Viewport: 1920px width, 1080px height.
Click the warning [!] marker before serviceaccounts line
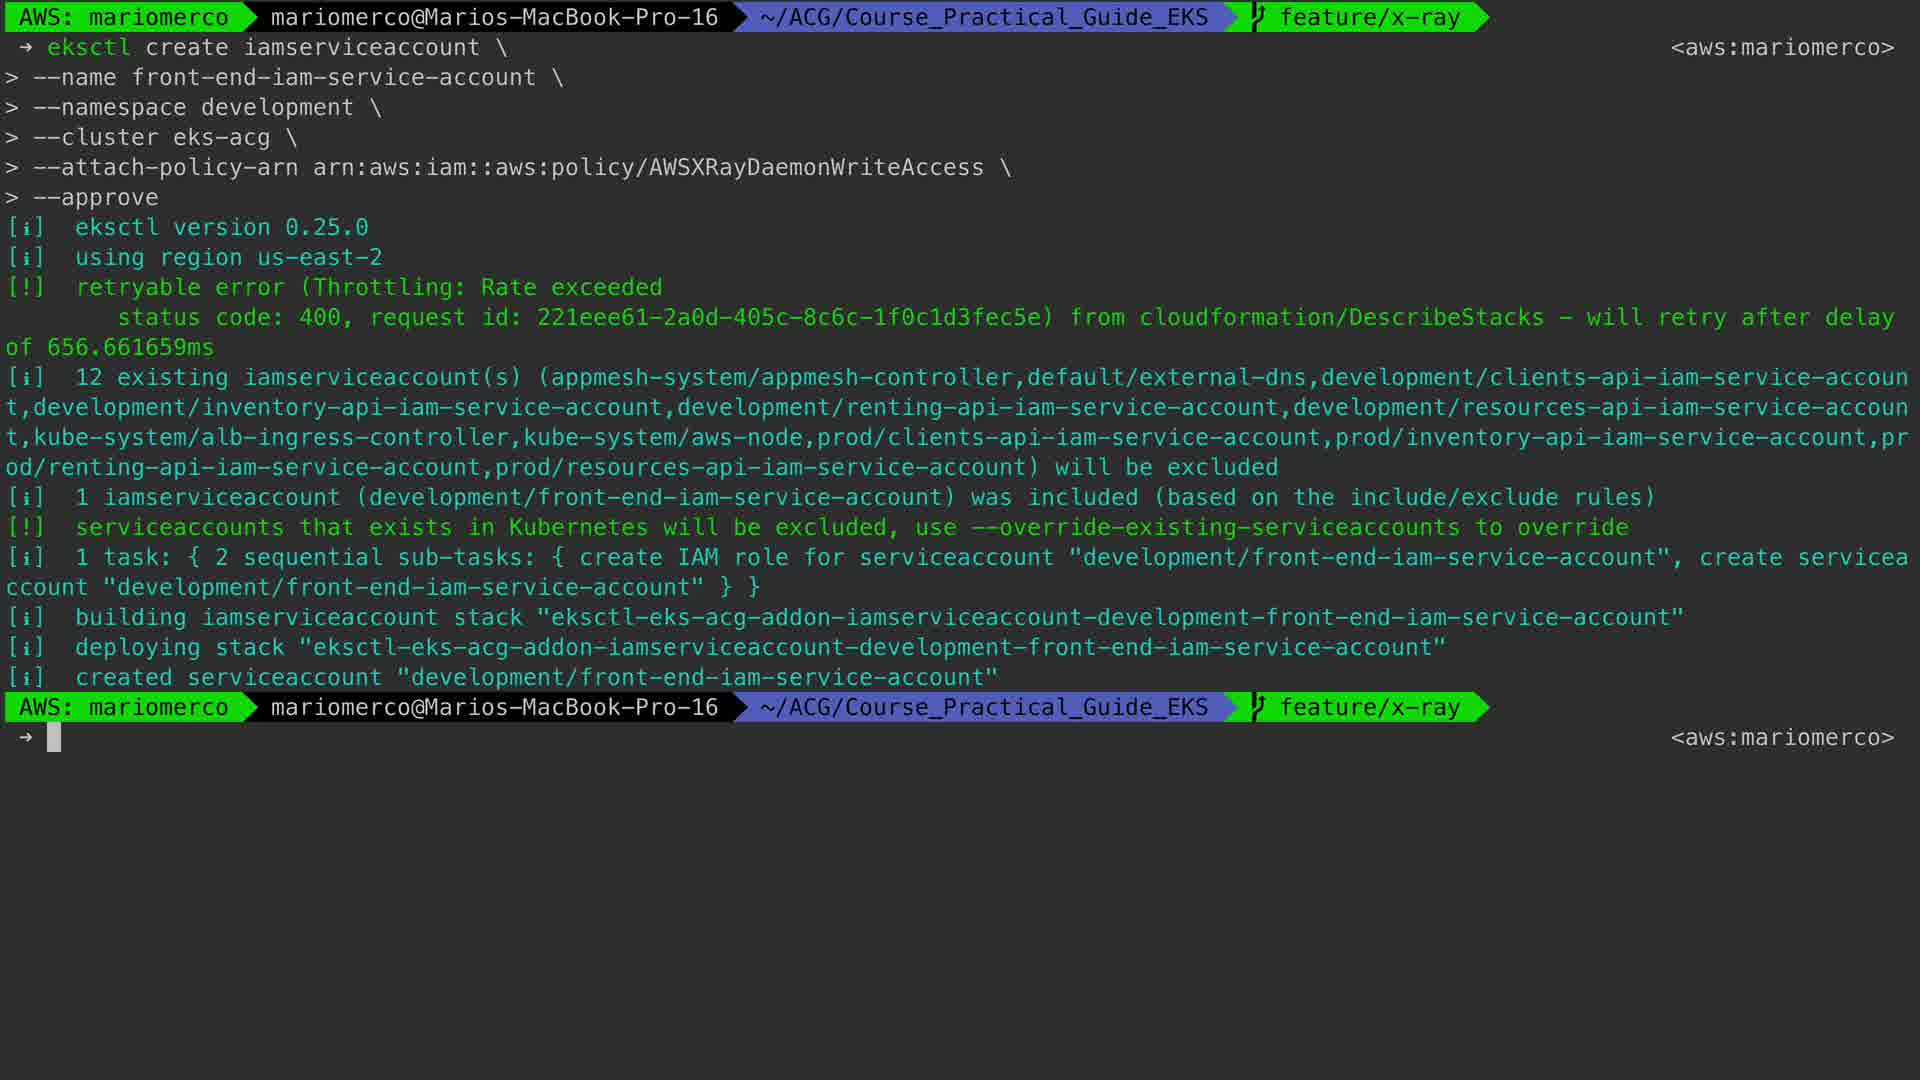[26, 527]
